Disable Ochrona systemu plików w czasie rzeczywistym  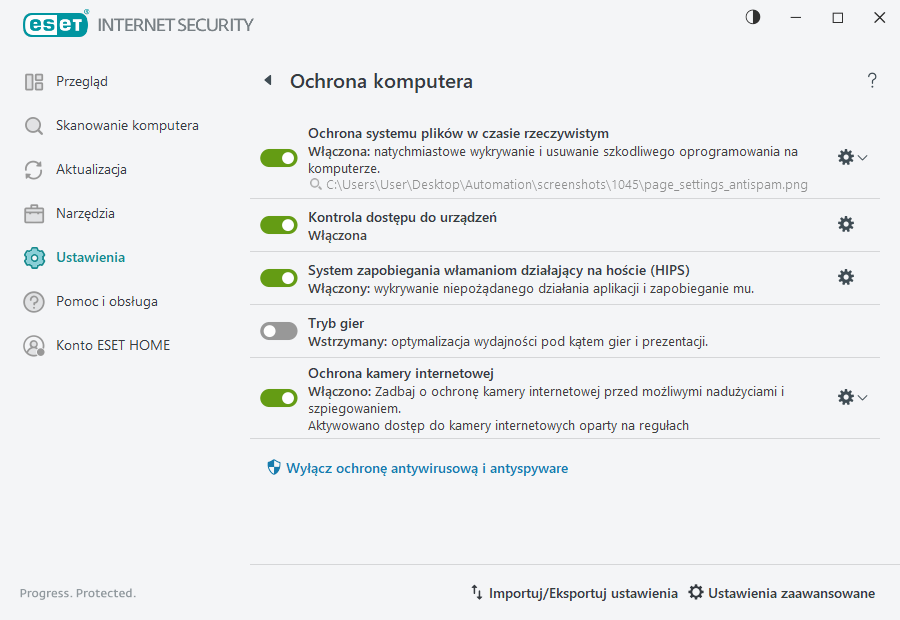(x=278, y=157)
